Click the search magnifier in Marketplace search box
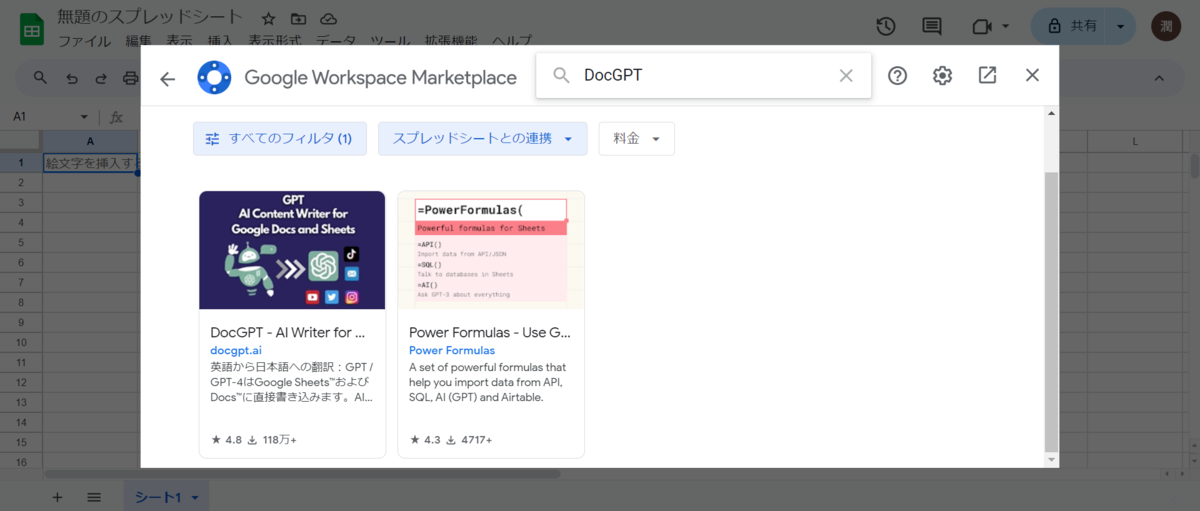 562,76
